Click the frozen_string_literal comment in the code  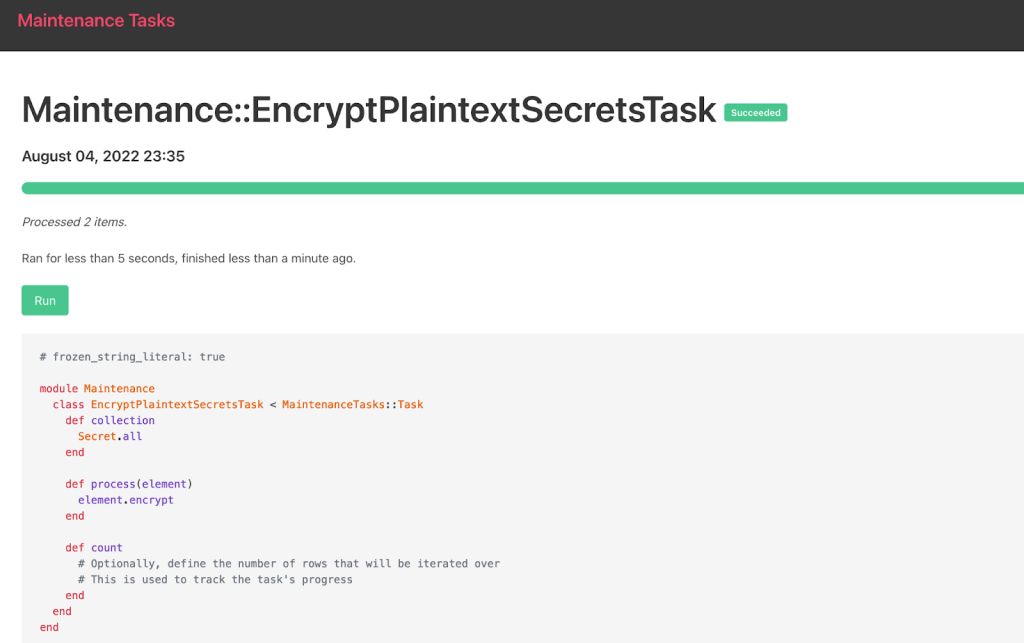[x=132, y=357]
